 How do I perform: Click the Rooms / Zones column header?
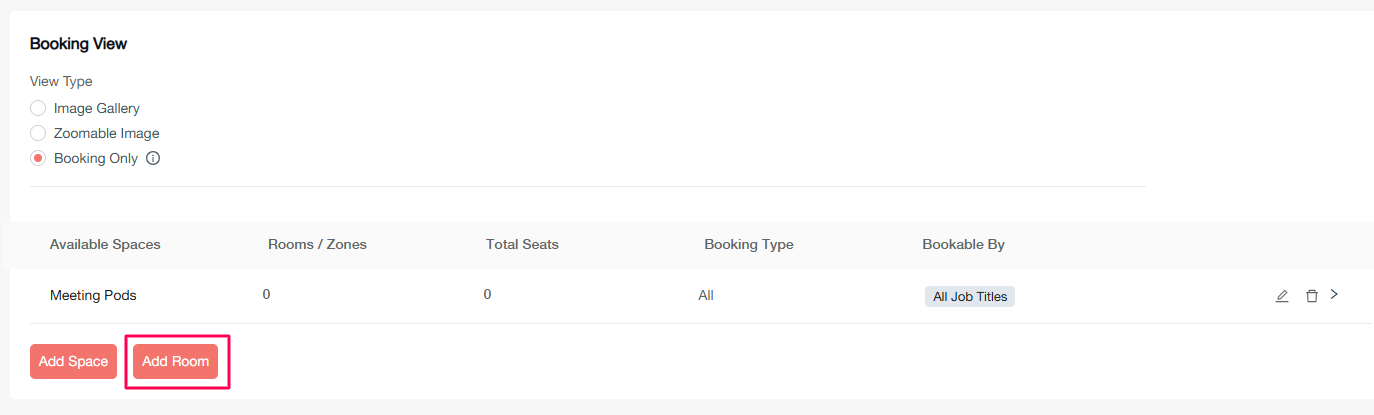click(317, 244)
